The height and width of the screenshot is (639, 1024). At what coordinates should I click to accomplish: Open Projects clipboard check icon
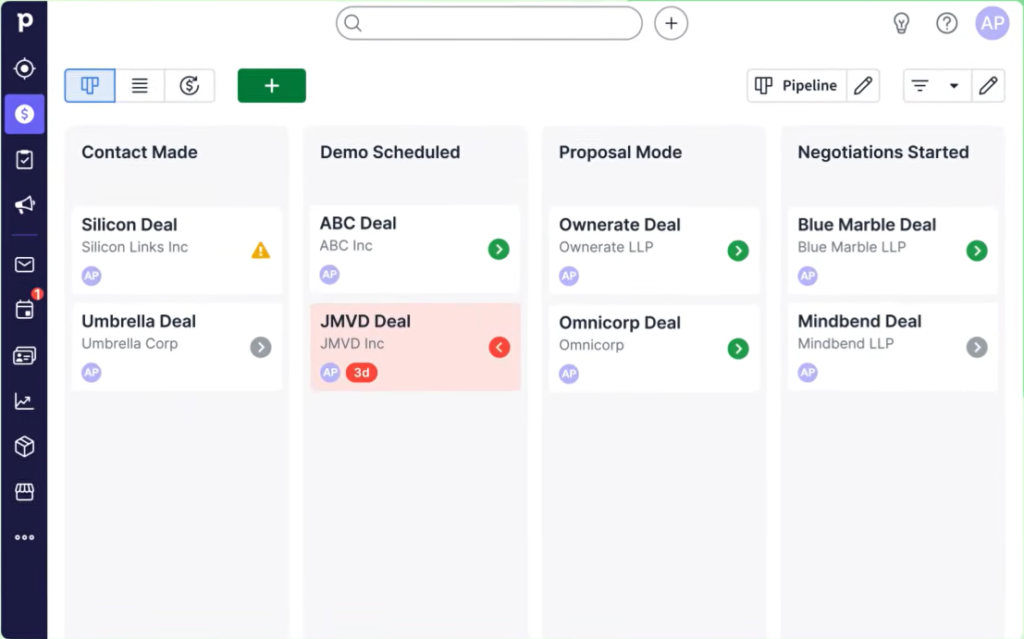24,159
